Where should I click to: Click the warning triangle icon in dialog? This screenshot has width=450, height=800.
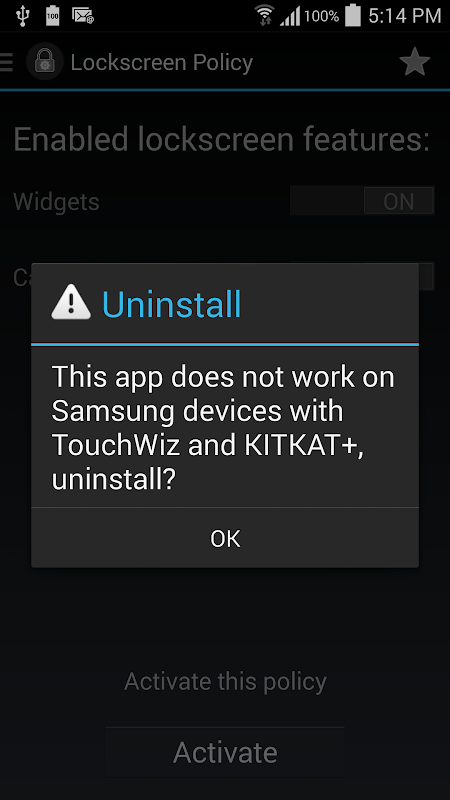(71, 303)
